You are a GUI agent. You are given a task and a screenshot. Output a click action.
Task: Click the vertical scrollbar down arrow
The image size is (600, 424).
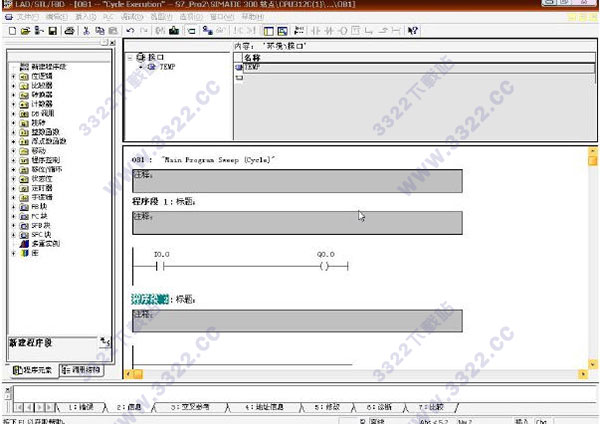coord(592,364)
